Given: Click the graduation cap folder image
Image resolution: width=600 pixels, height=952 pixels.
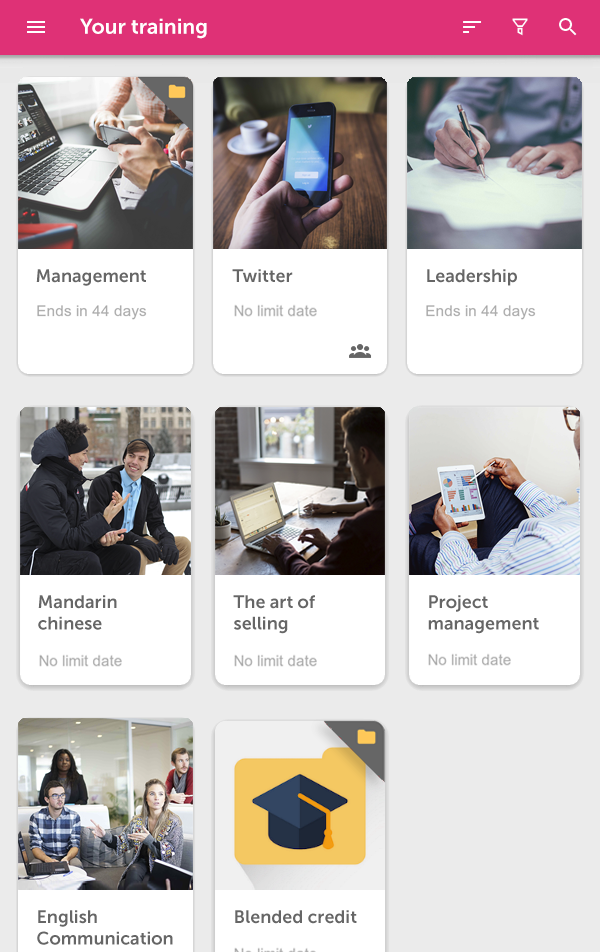Looking at the screenshot, I should [x=300, y=806].
